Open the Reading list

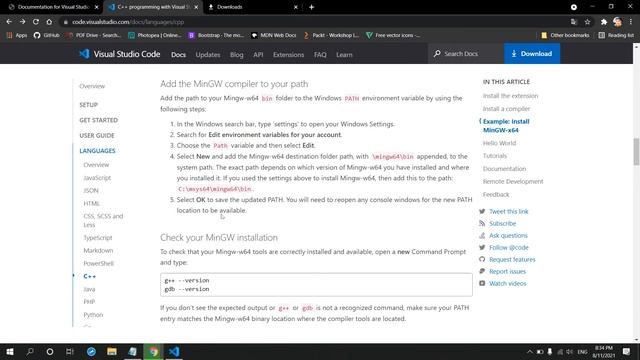616,35
